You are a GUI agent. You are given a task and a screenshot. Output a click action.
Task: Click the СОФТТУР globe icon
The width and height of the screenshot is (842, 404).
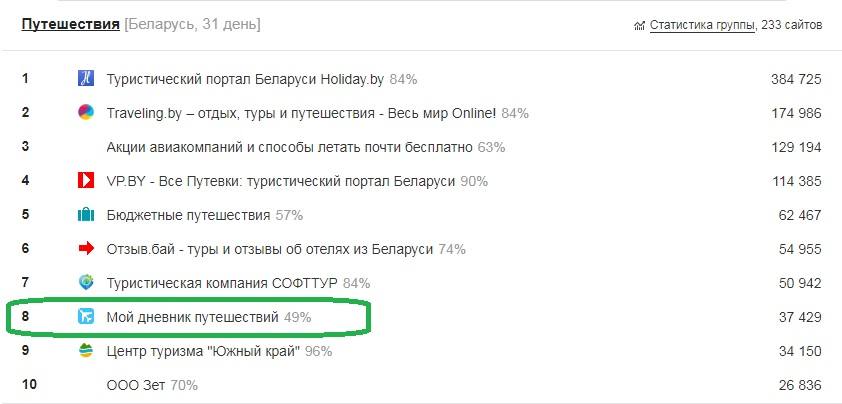85,282
